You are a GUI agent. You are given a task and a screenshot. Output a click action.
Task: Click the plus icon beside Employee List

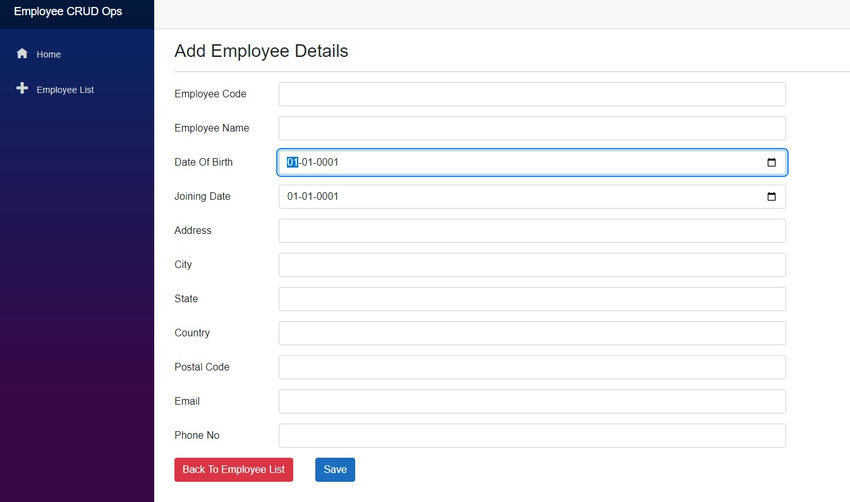pos(22,88)
